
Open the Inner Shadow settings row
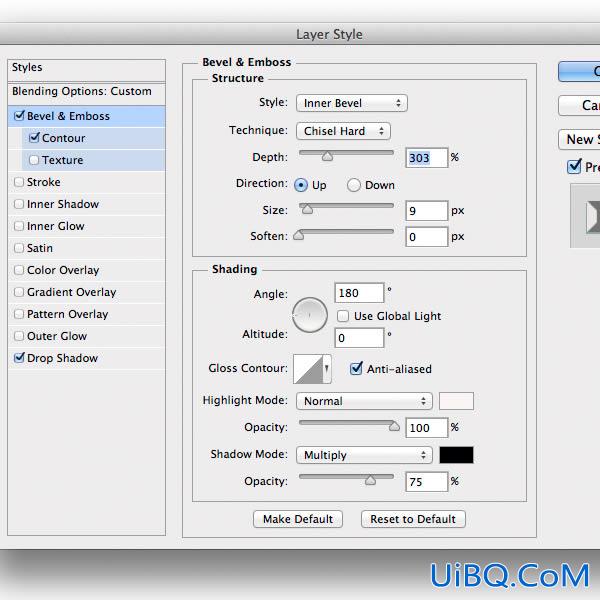[86, 204]
